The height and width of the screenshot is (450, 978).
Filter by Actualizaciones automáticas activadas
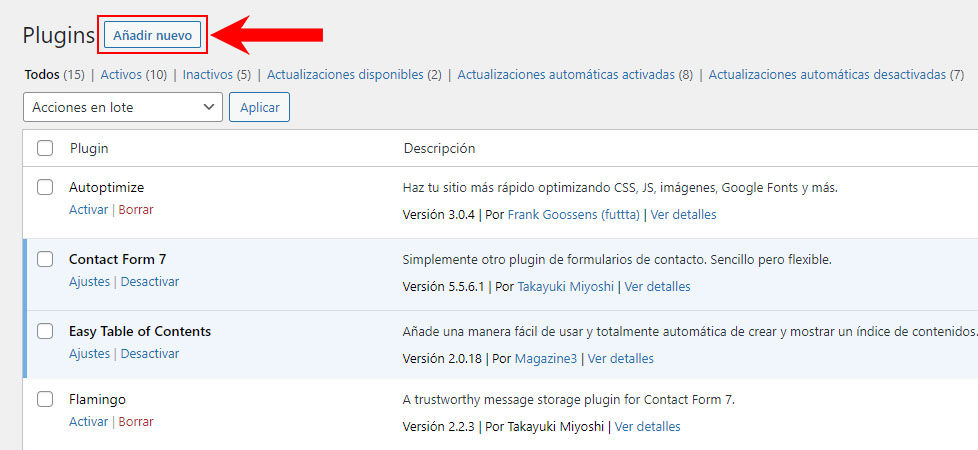pos(566,75)
